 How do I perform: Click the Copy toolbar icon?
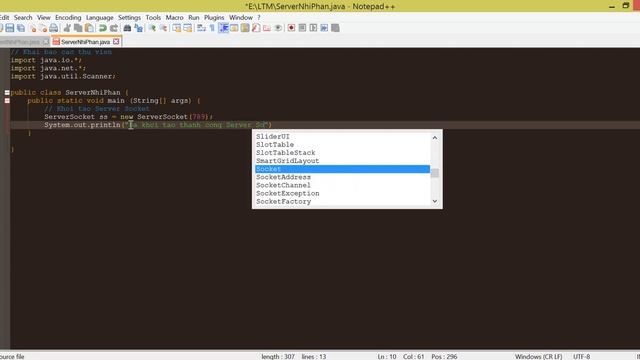78,28
